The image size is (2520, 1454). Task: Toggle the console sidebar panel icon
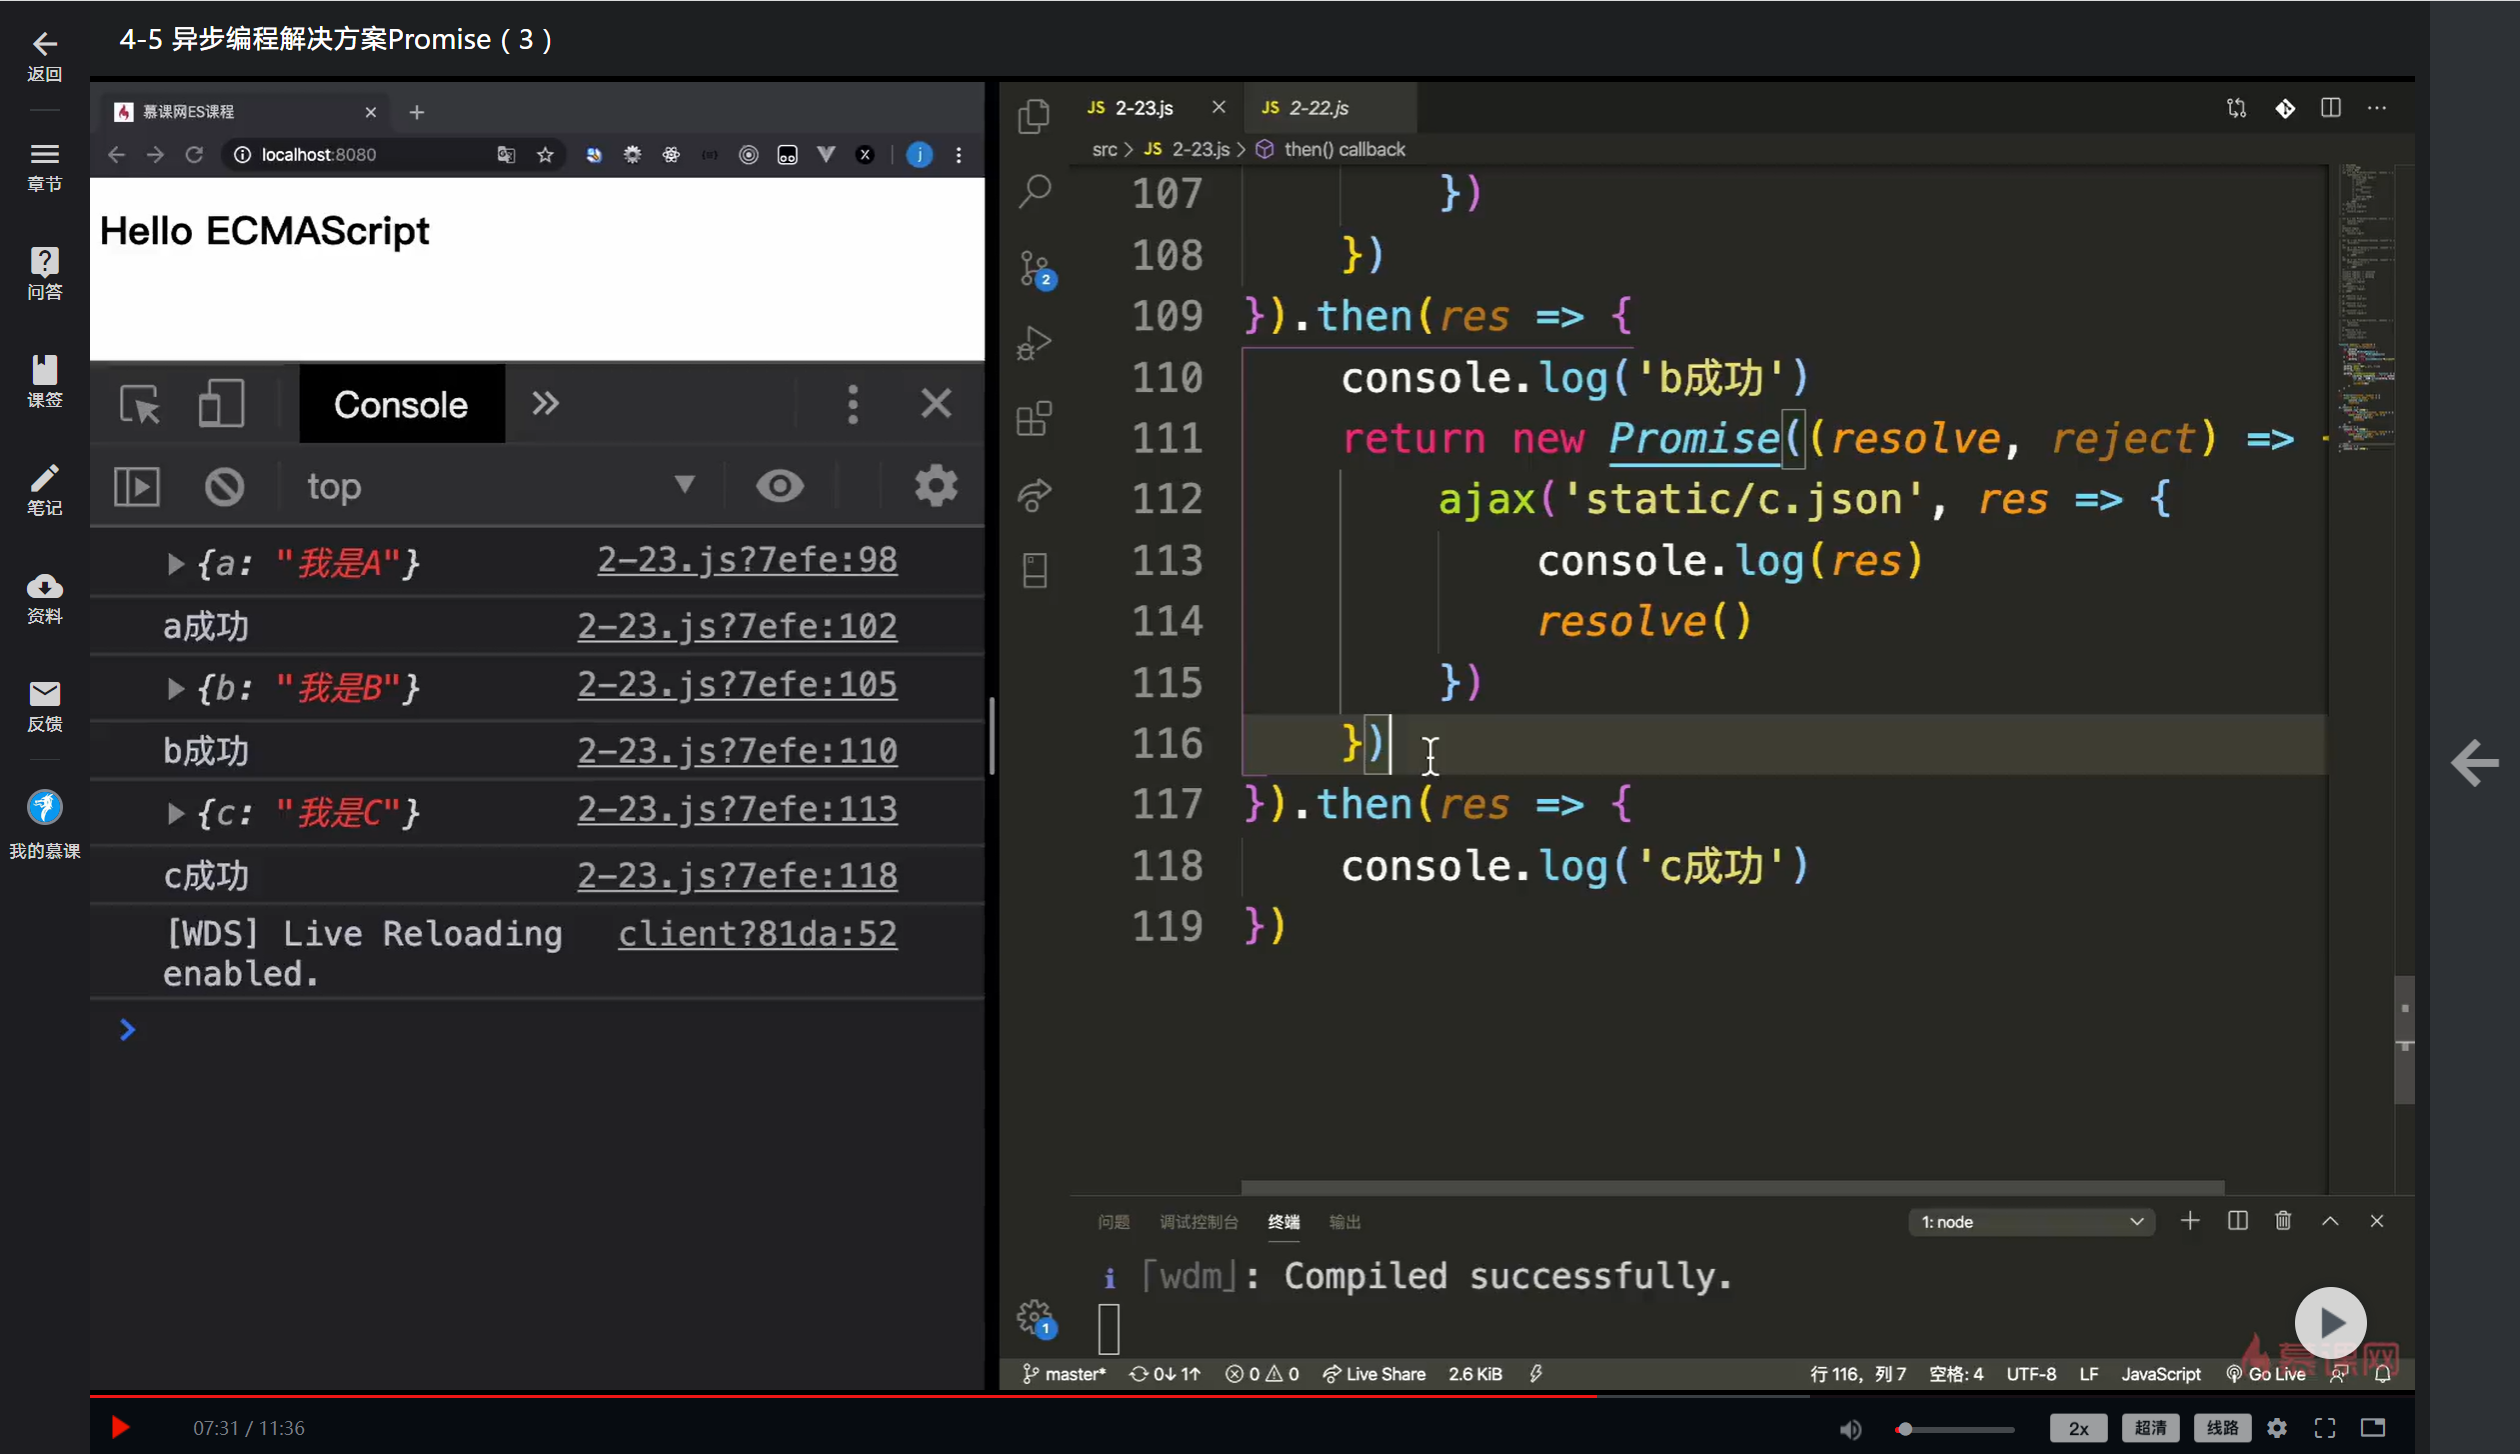[x=137, y=487]
